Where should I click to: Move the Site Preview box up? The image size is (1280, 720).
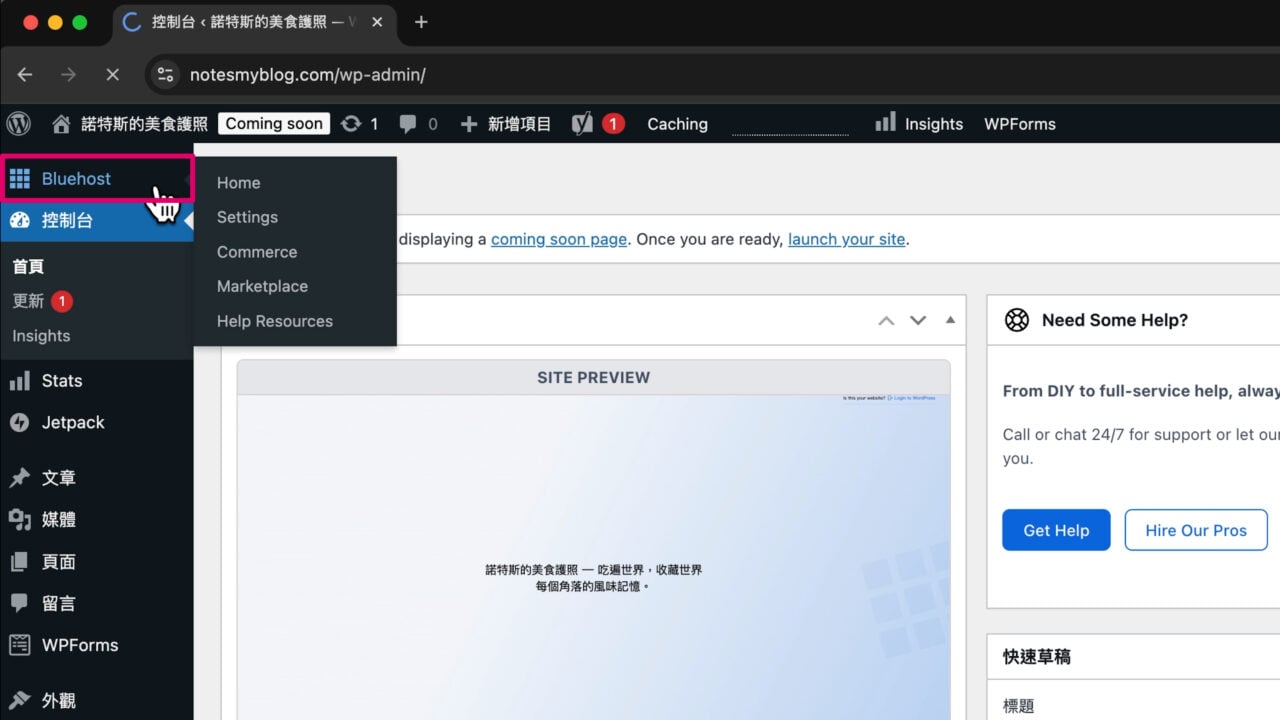(886, 319)
